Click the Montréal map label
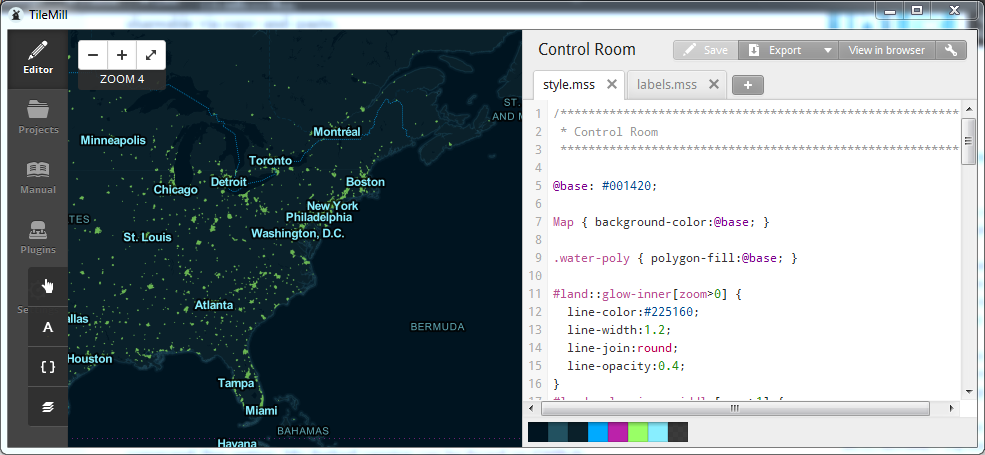 click(337, 132)
